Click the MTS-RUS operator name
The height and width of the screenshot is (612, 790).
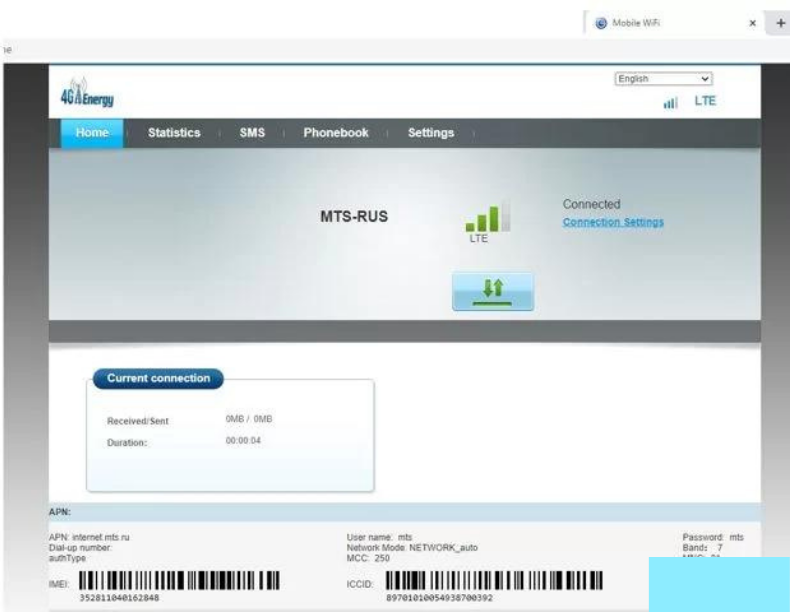pyautogui.click(x=354, y=217)
